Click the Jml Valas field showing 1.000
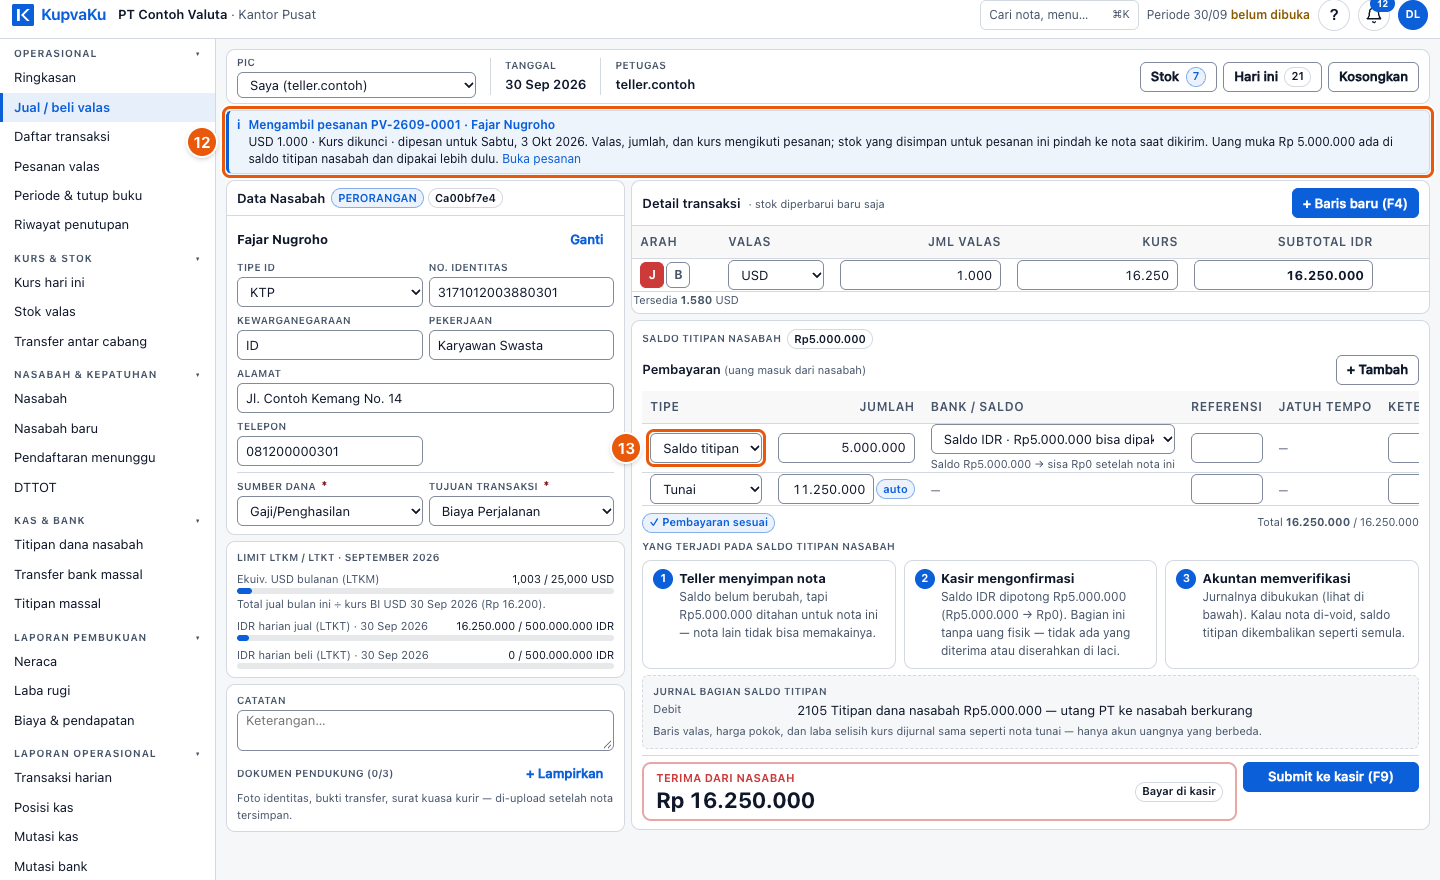 pos(921,275)
